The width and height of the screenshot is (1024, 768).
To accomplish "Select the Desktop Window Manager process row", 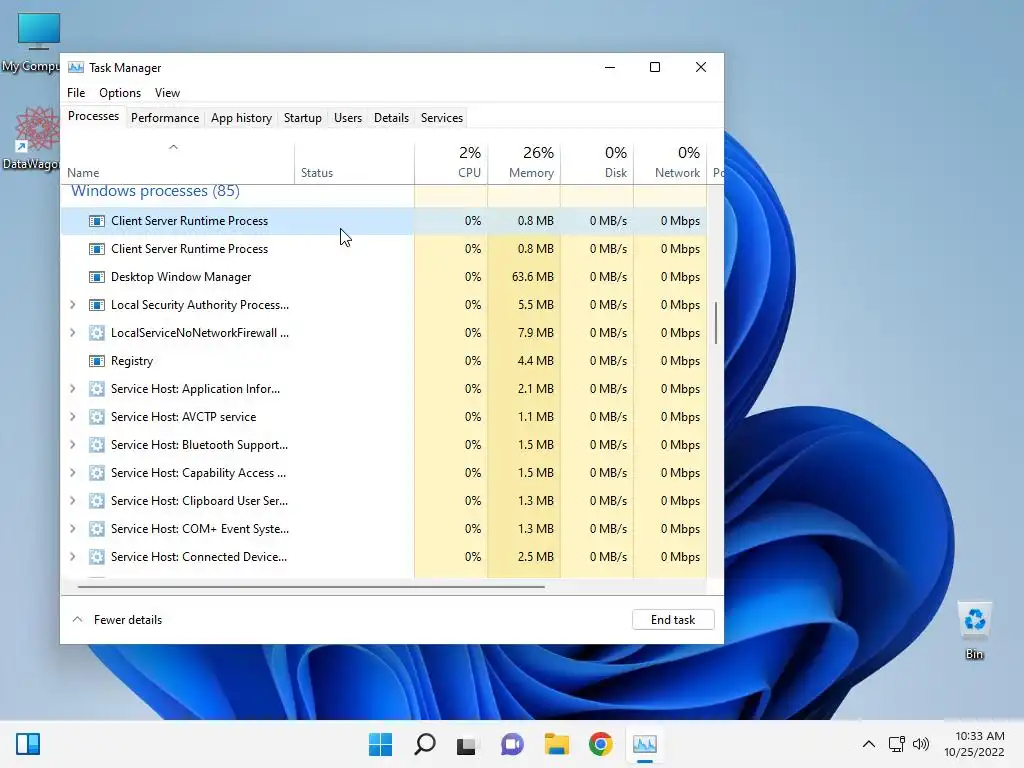I will pyautogui.click(x=384, y=277).
